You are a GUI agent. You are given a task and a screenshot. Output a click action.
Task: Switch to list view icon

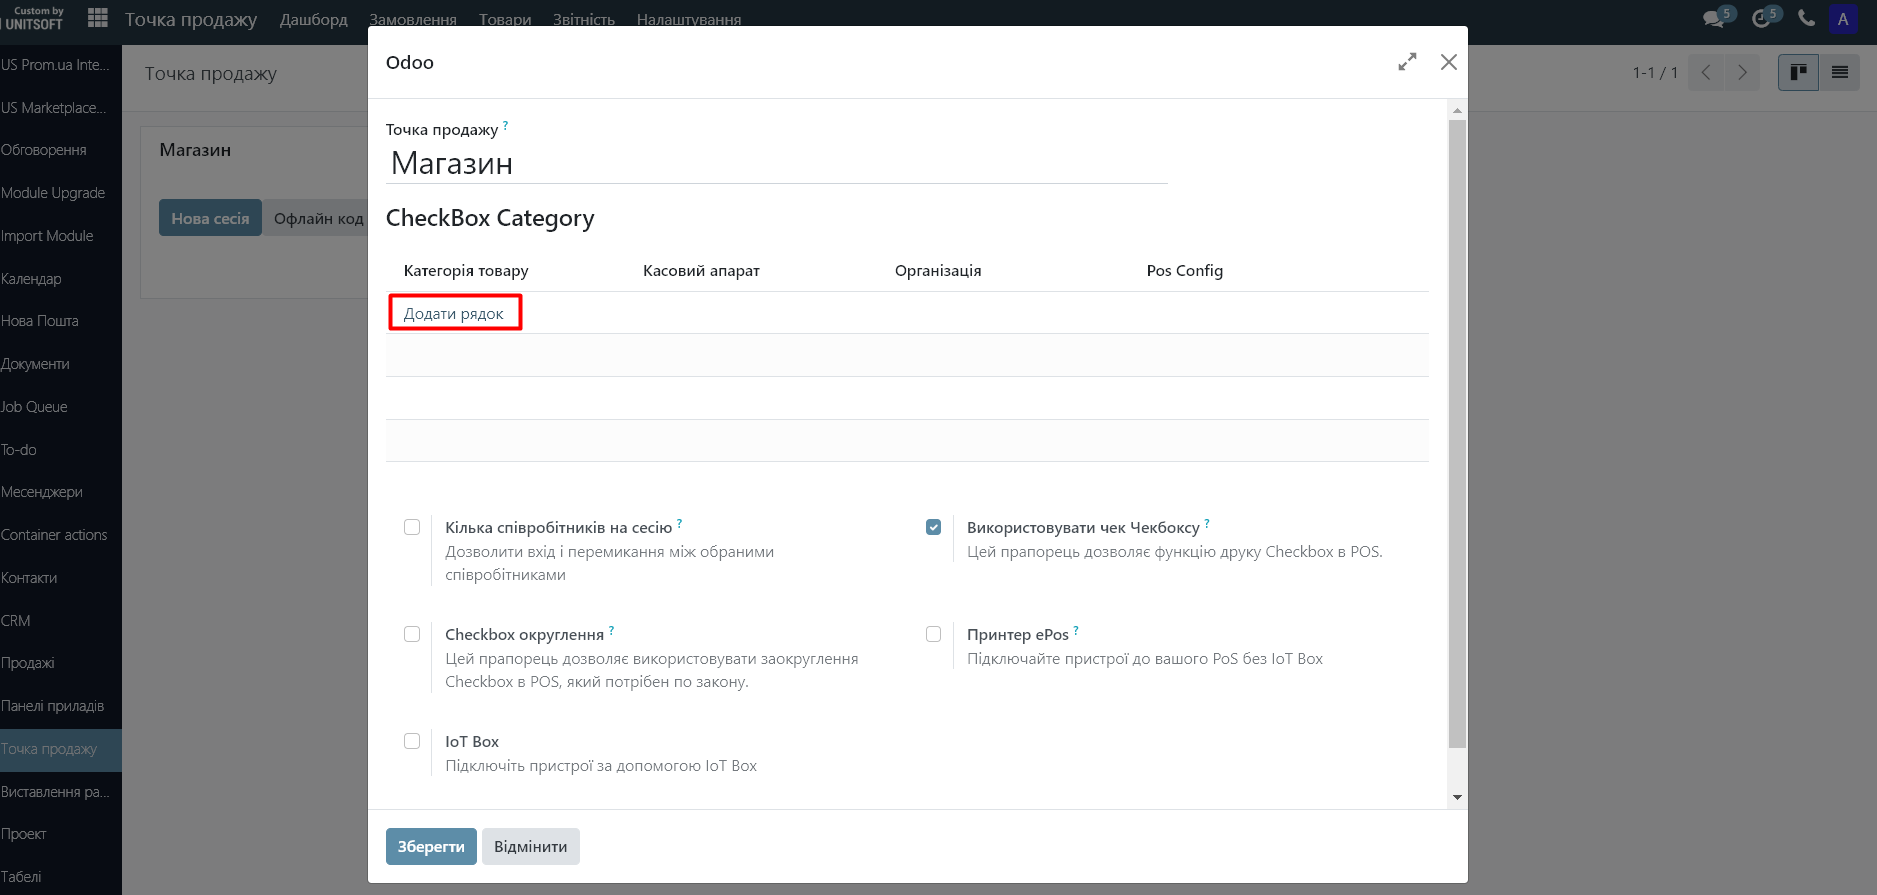1839,72
